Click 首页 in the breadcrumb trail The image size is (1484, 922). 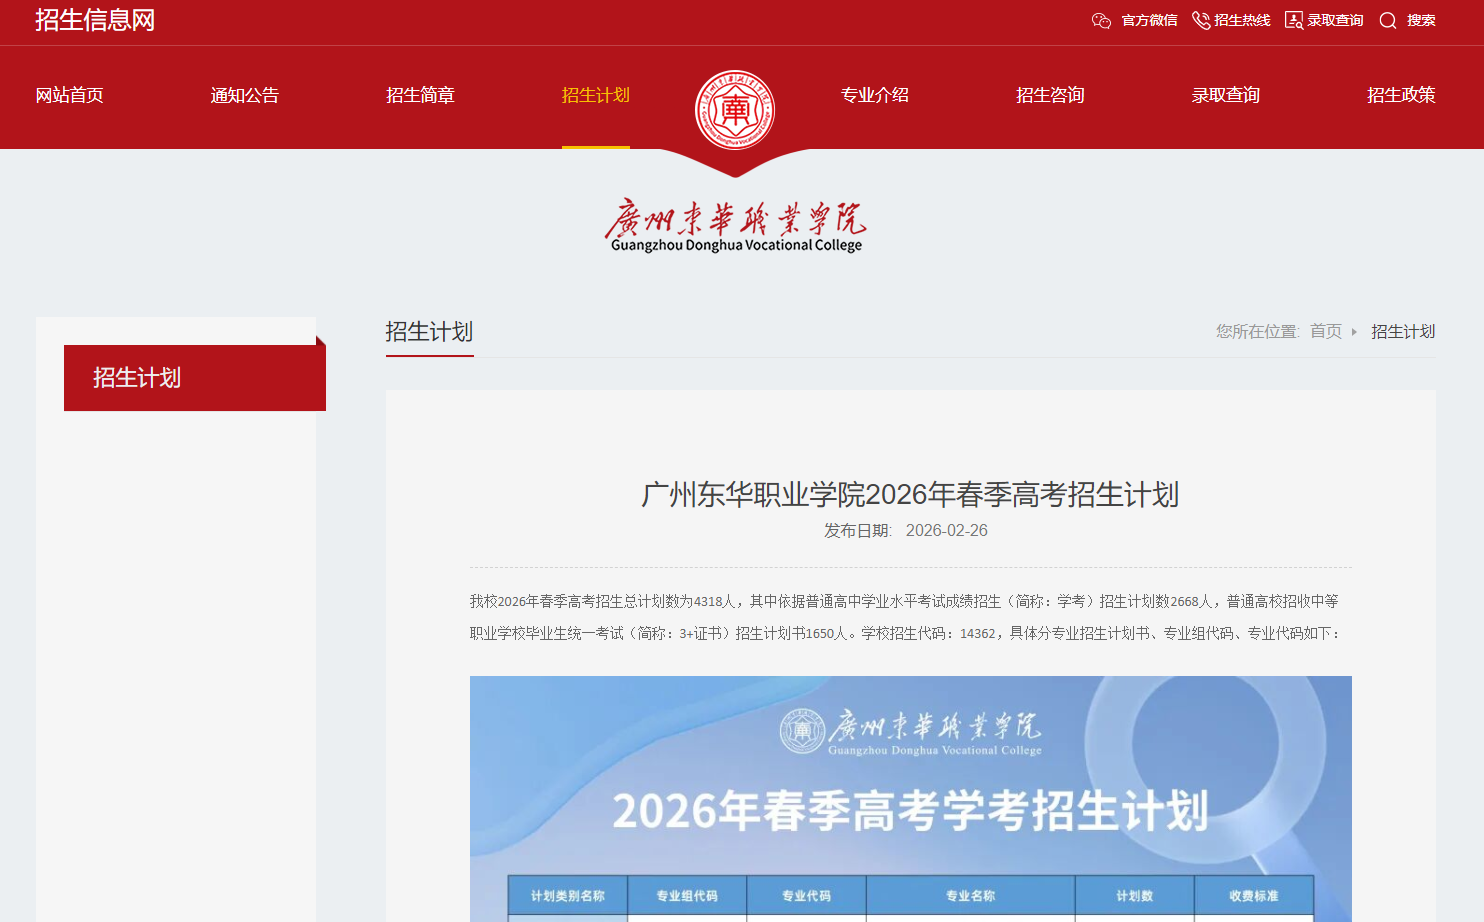pyautogui.click(x=1325, y=331)
